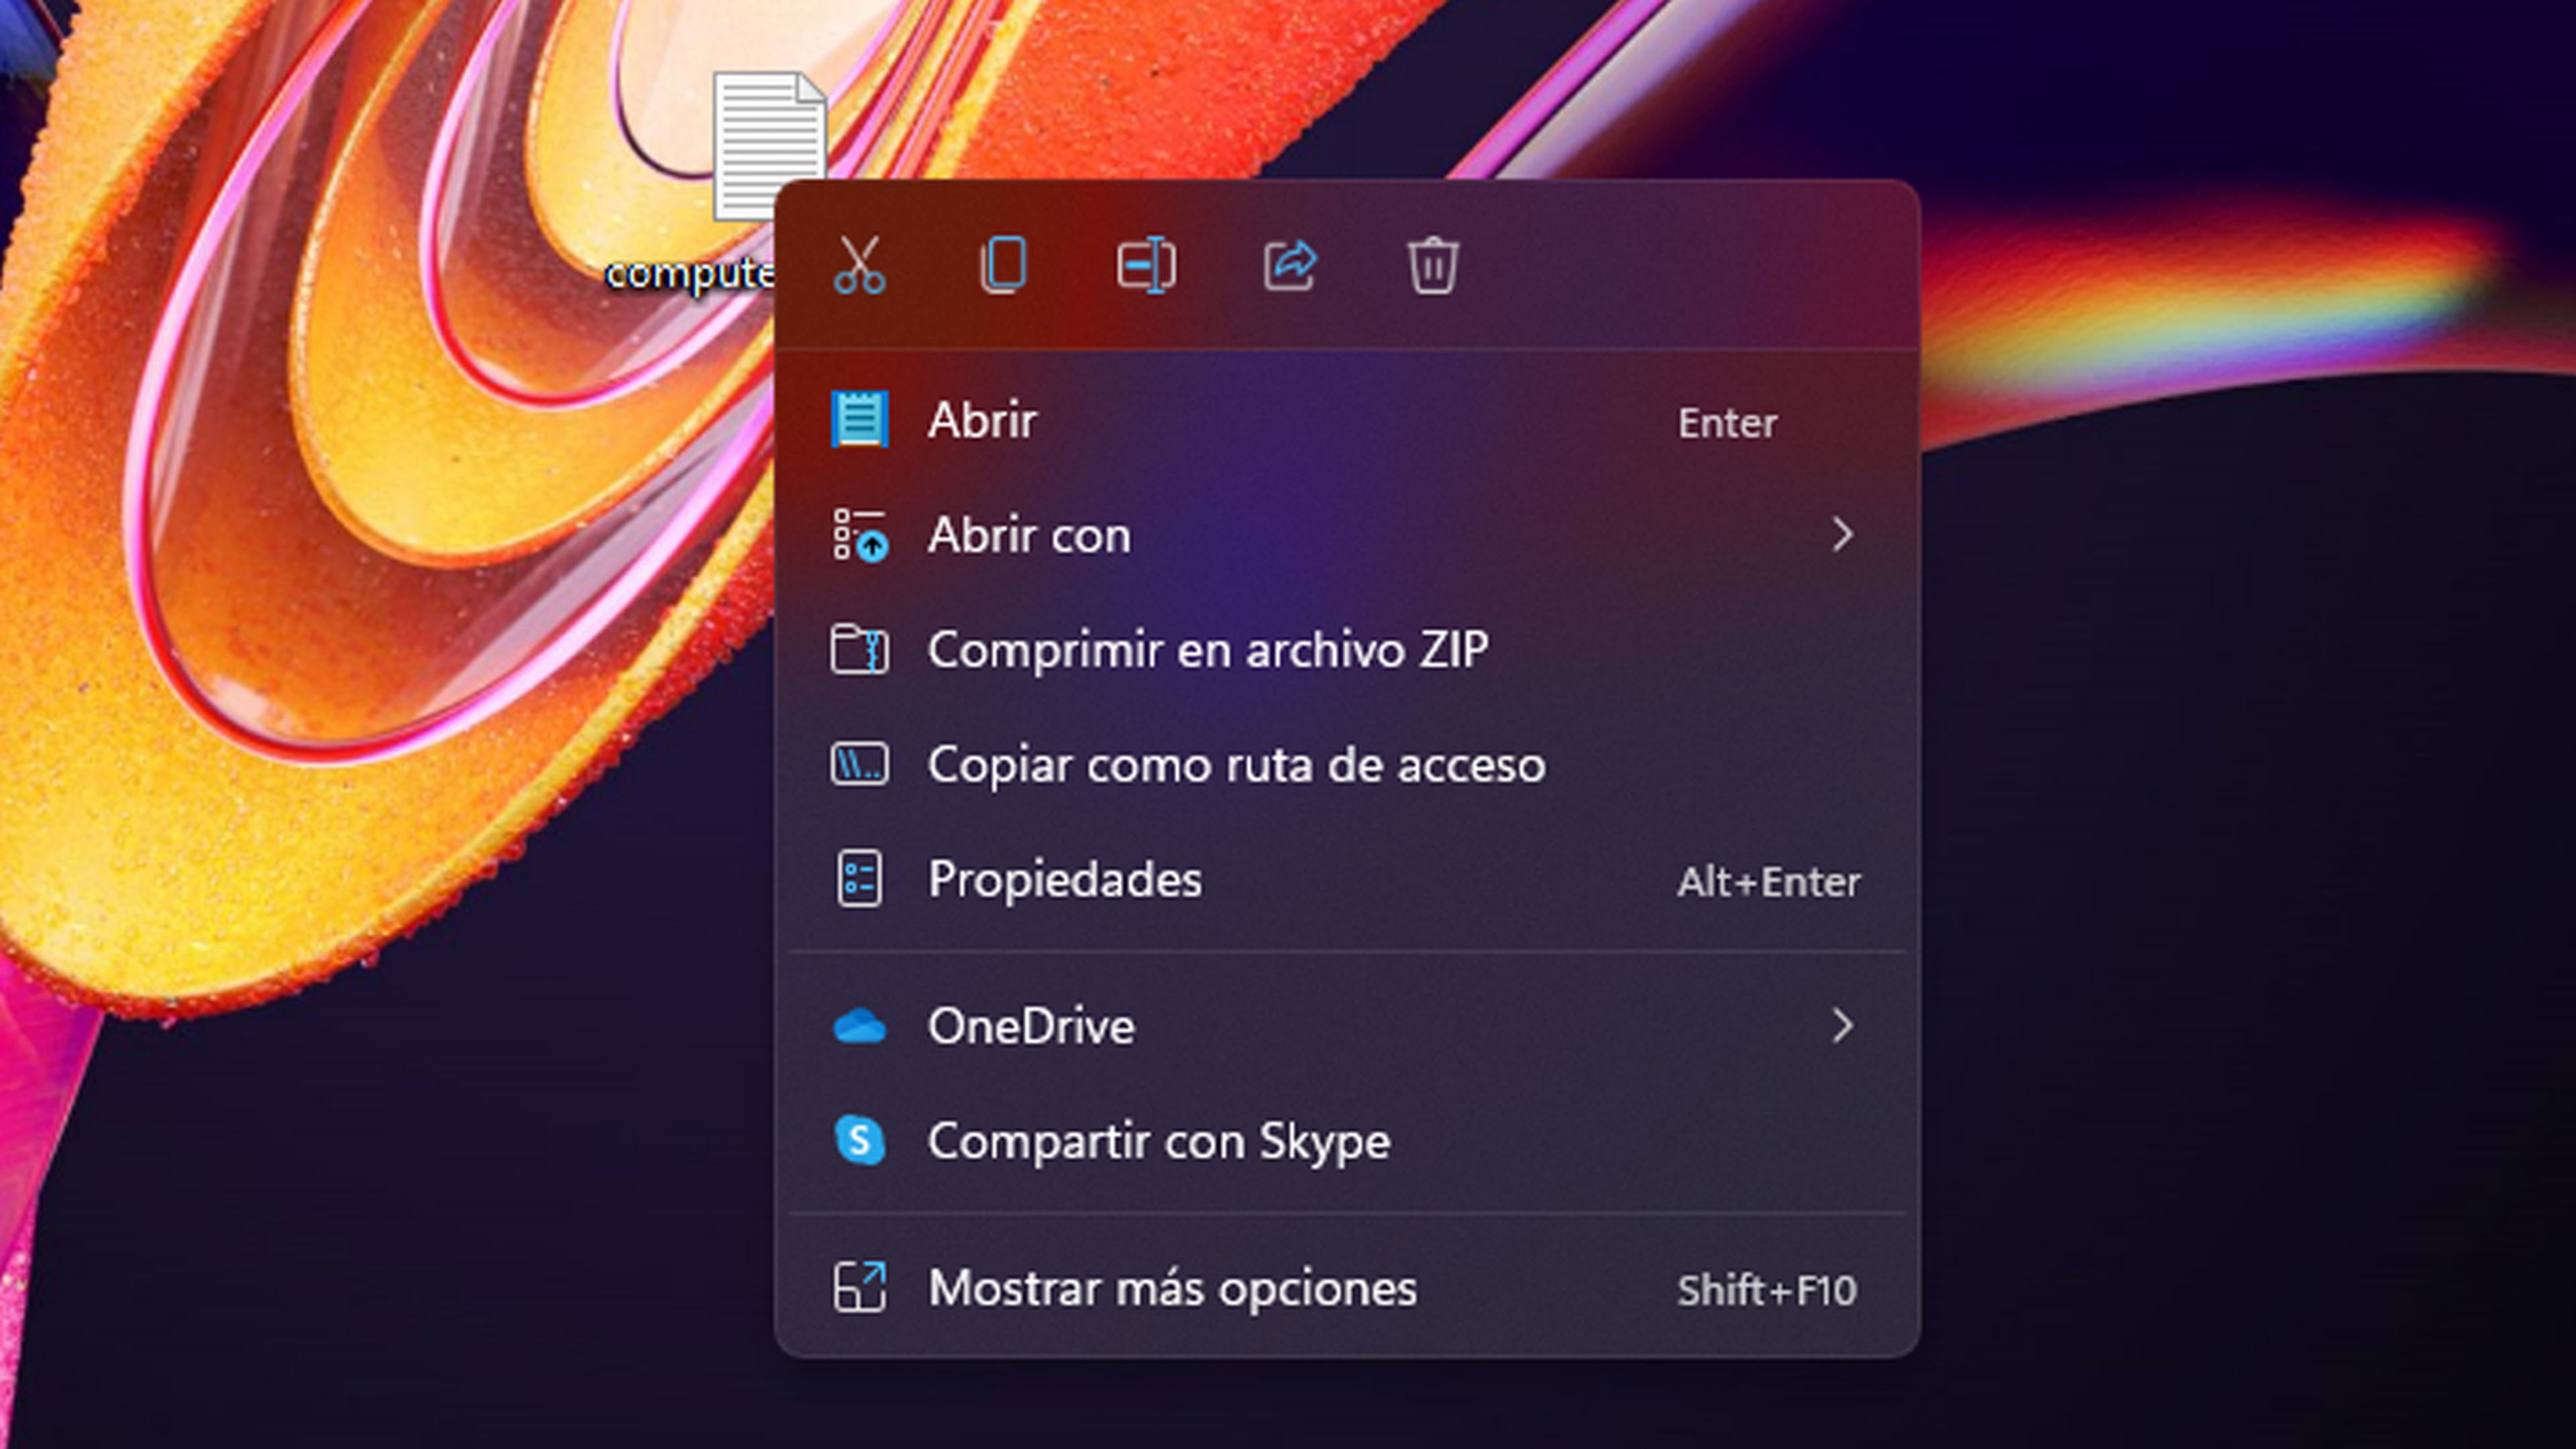The height and width of the screenshot is (1449, 2576).
Task: Click the Abrir con list icon
Action: pos(860,535)
